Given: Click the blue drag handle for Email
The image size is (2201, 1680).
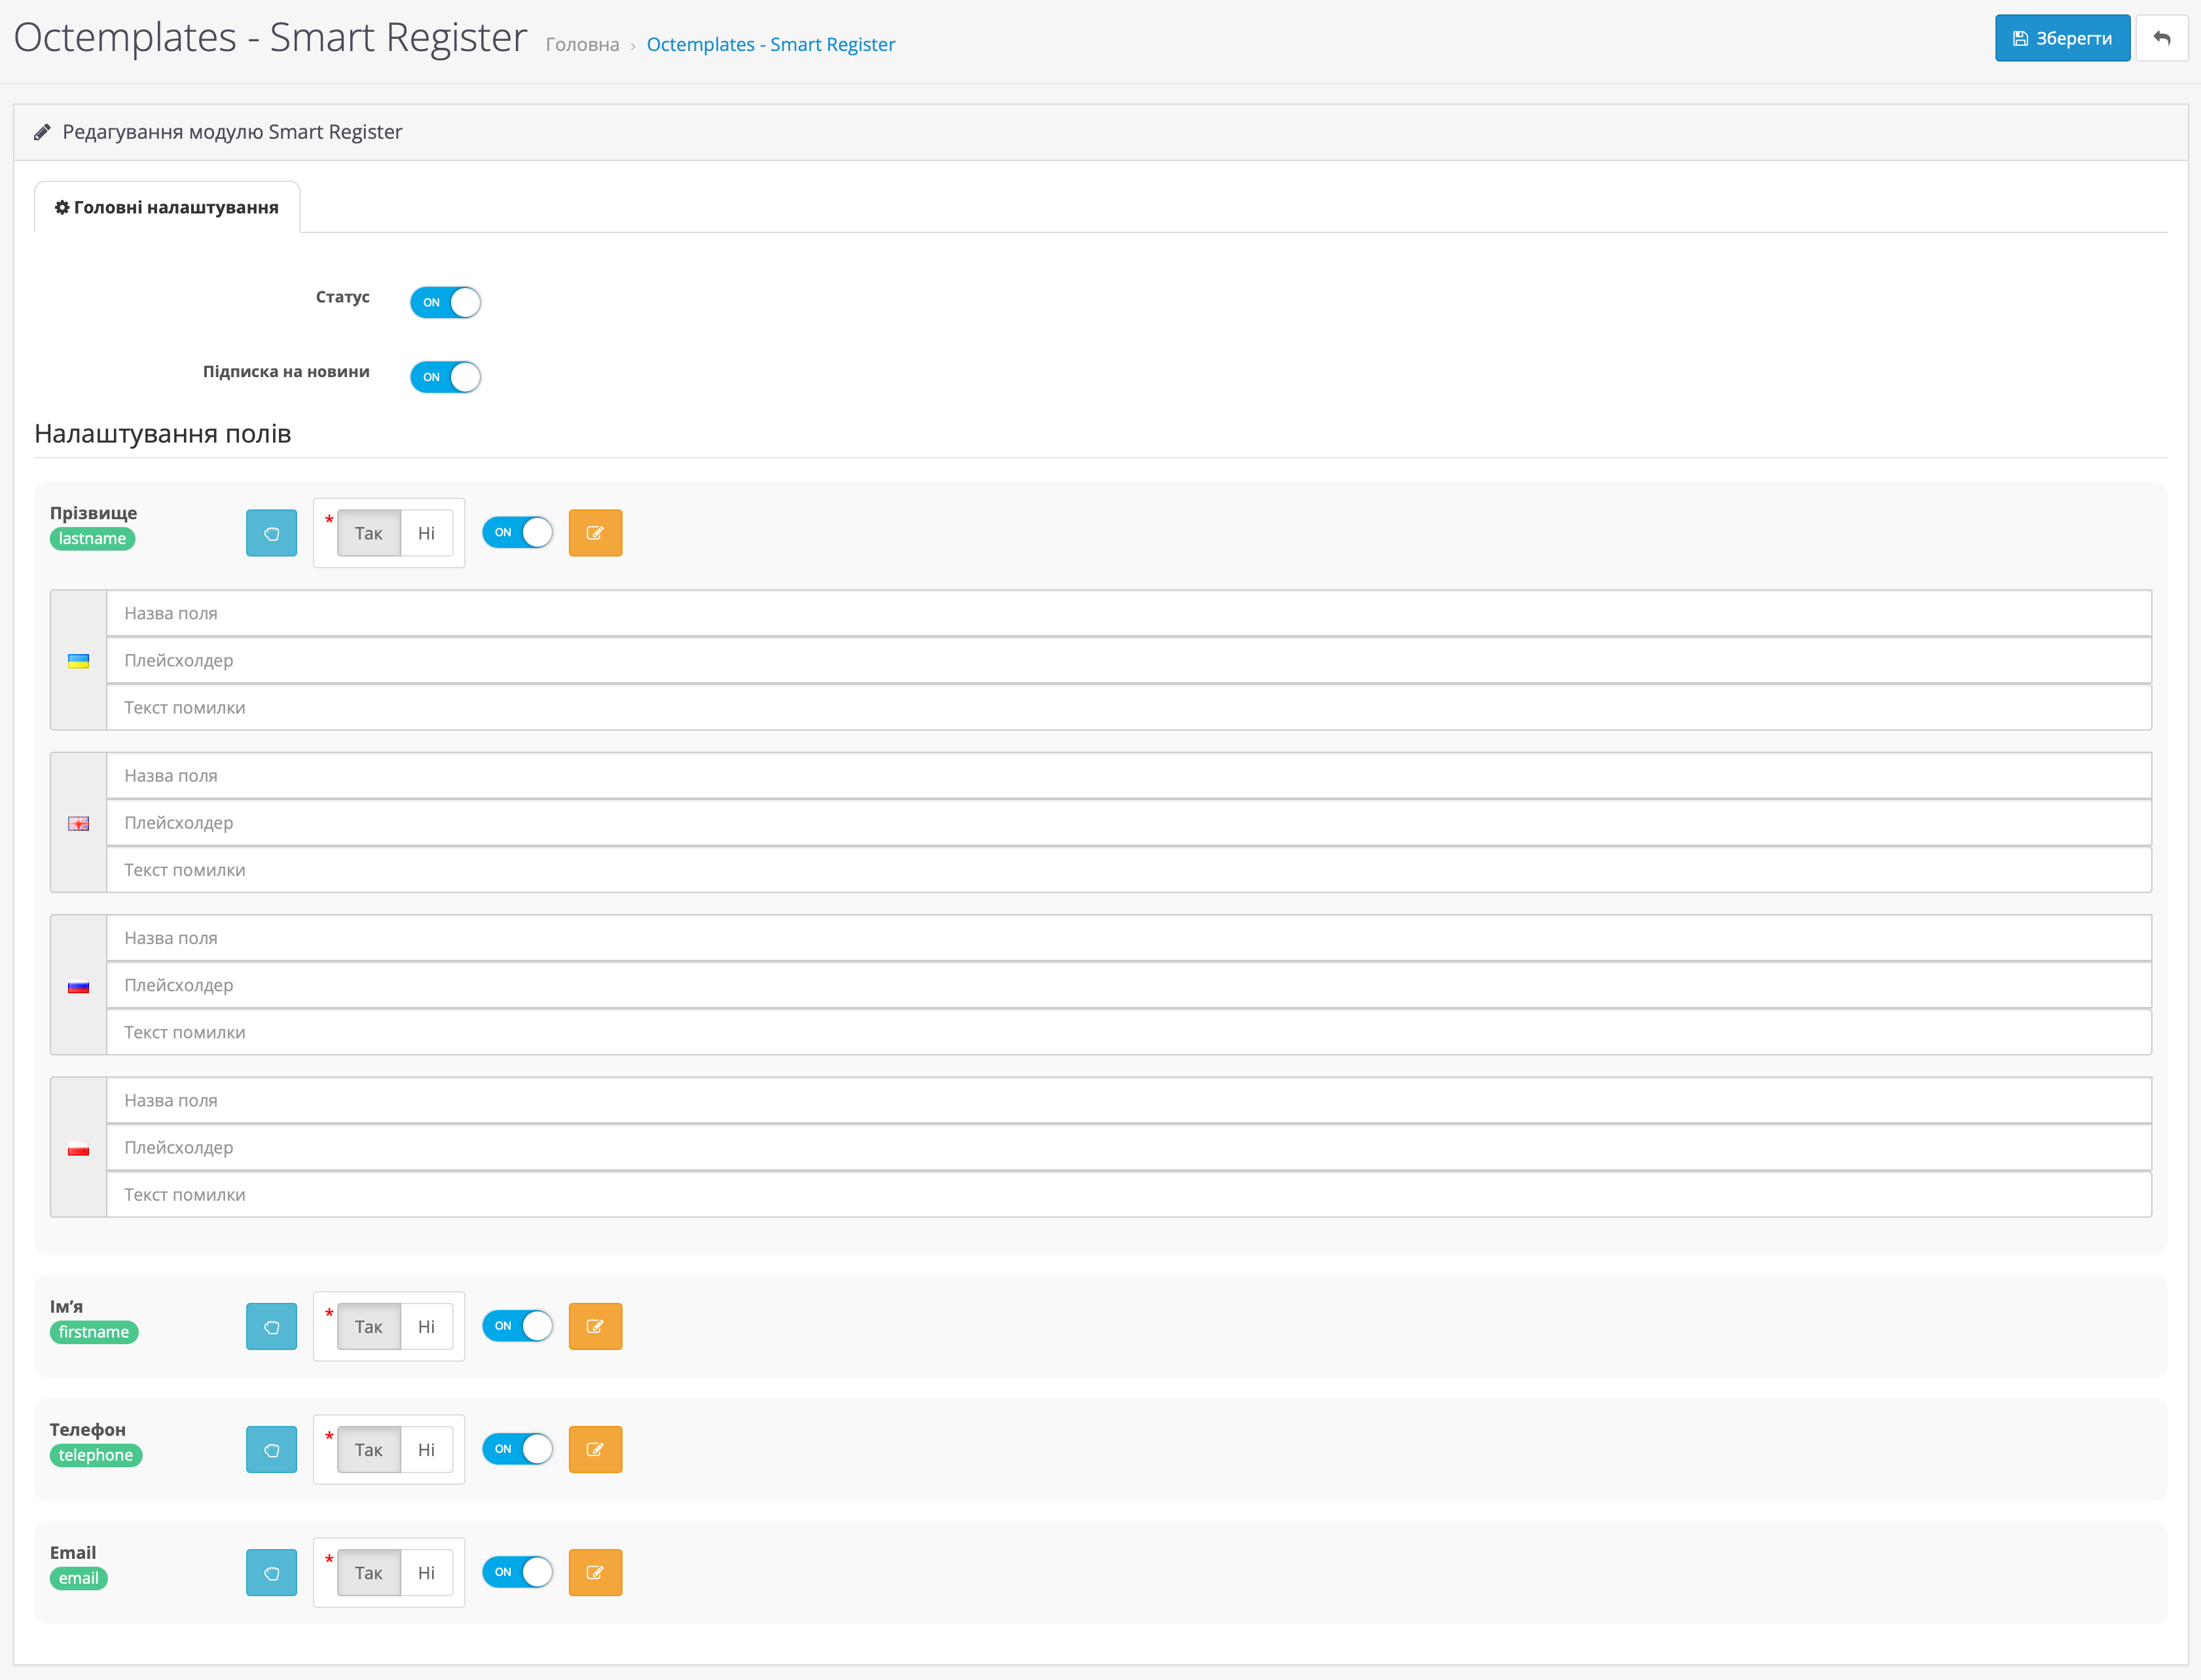Looking at the screenshot, I should 271,1572.
